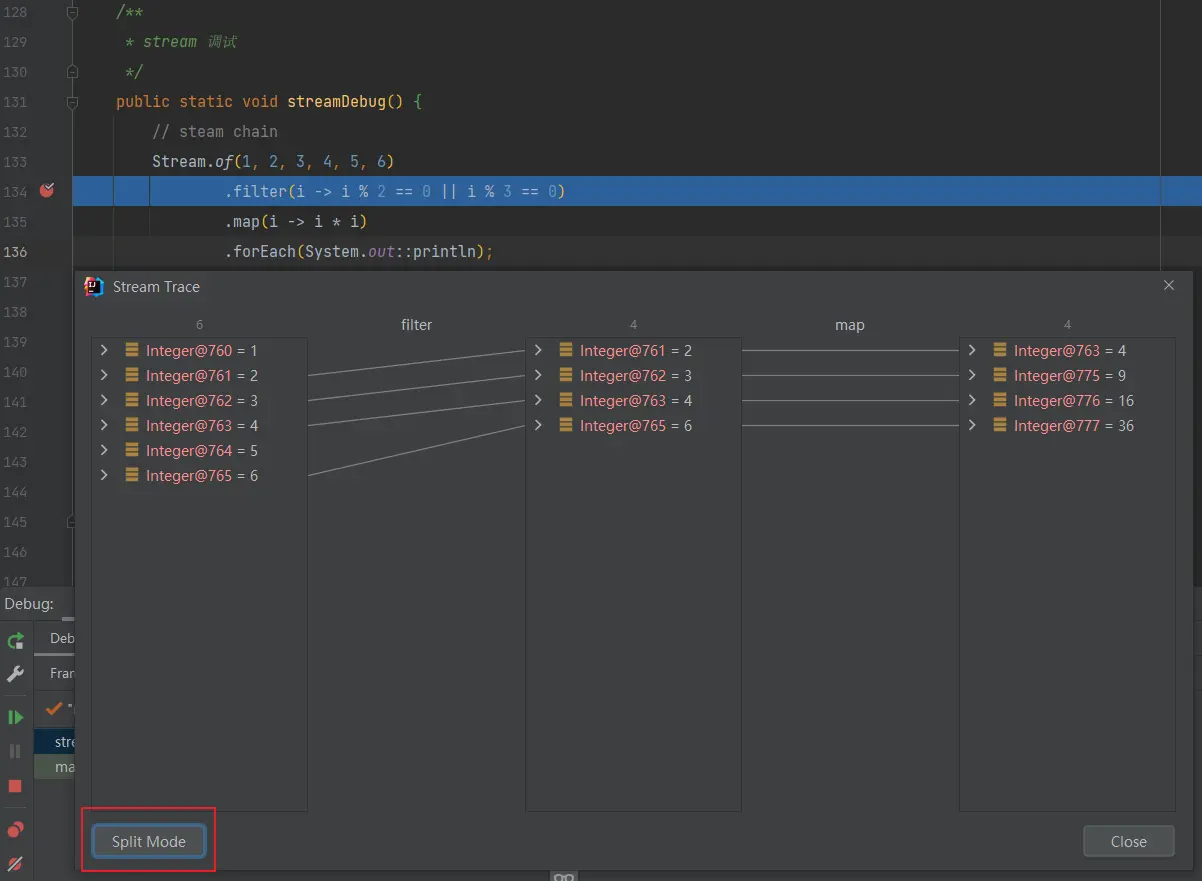1202x881 pixels.
Task: Expand Integer@777 = 36 node
Action: [x=972, y=426]
